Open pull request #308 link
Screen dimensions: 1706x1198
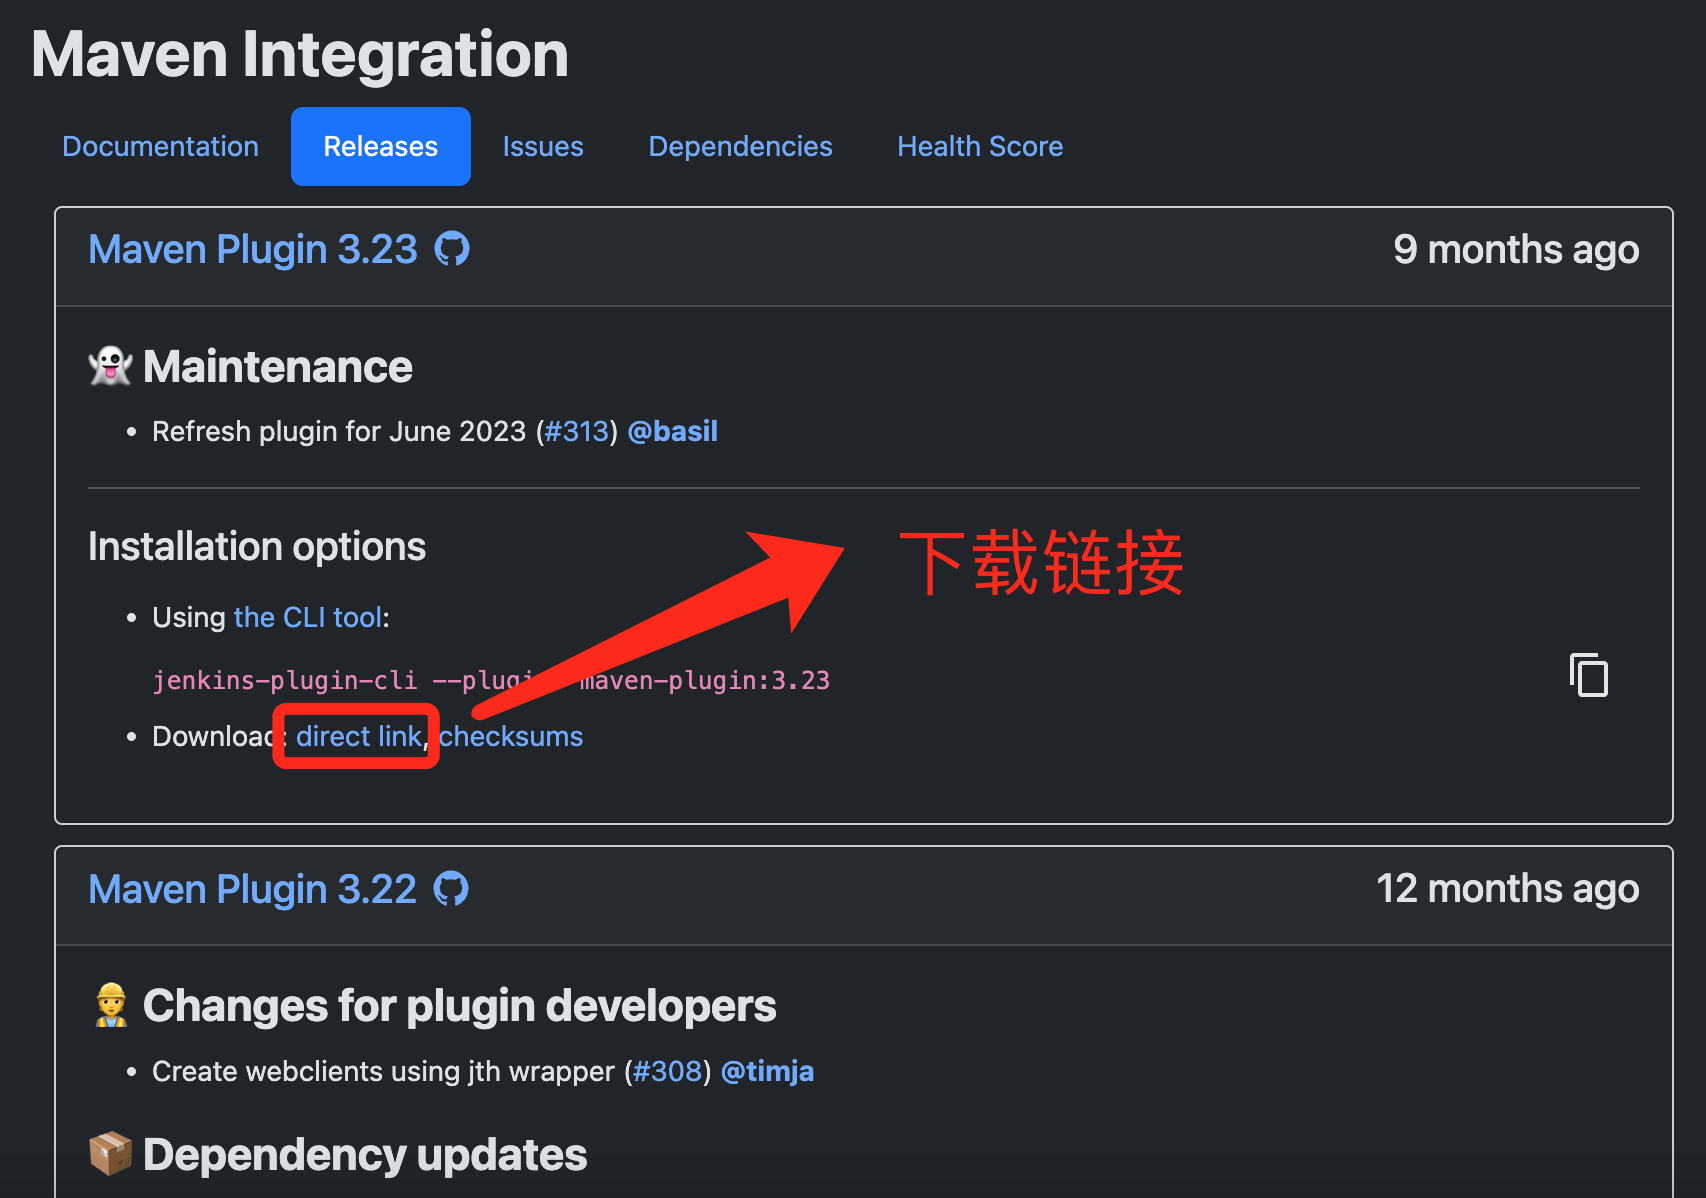pyautogui.click(x=667, y=1072)
